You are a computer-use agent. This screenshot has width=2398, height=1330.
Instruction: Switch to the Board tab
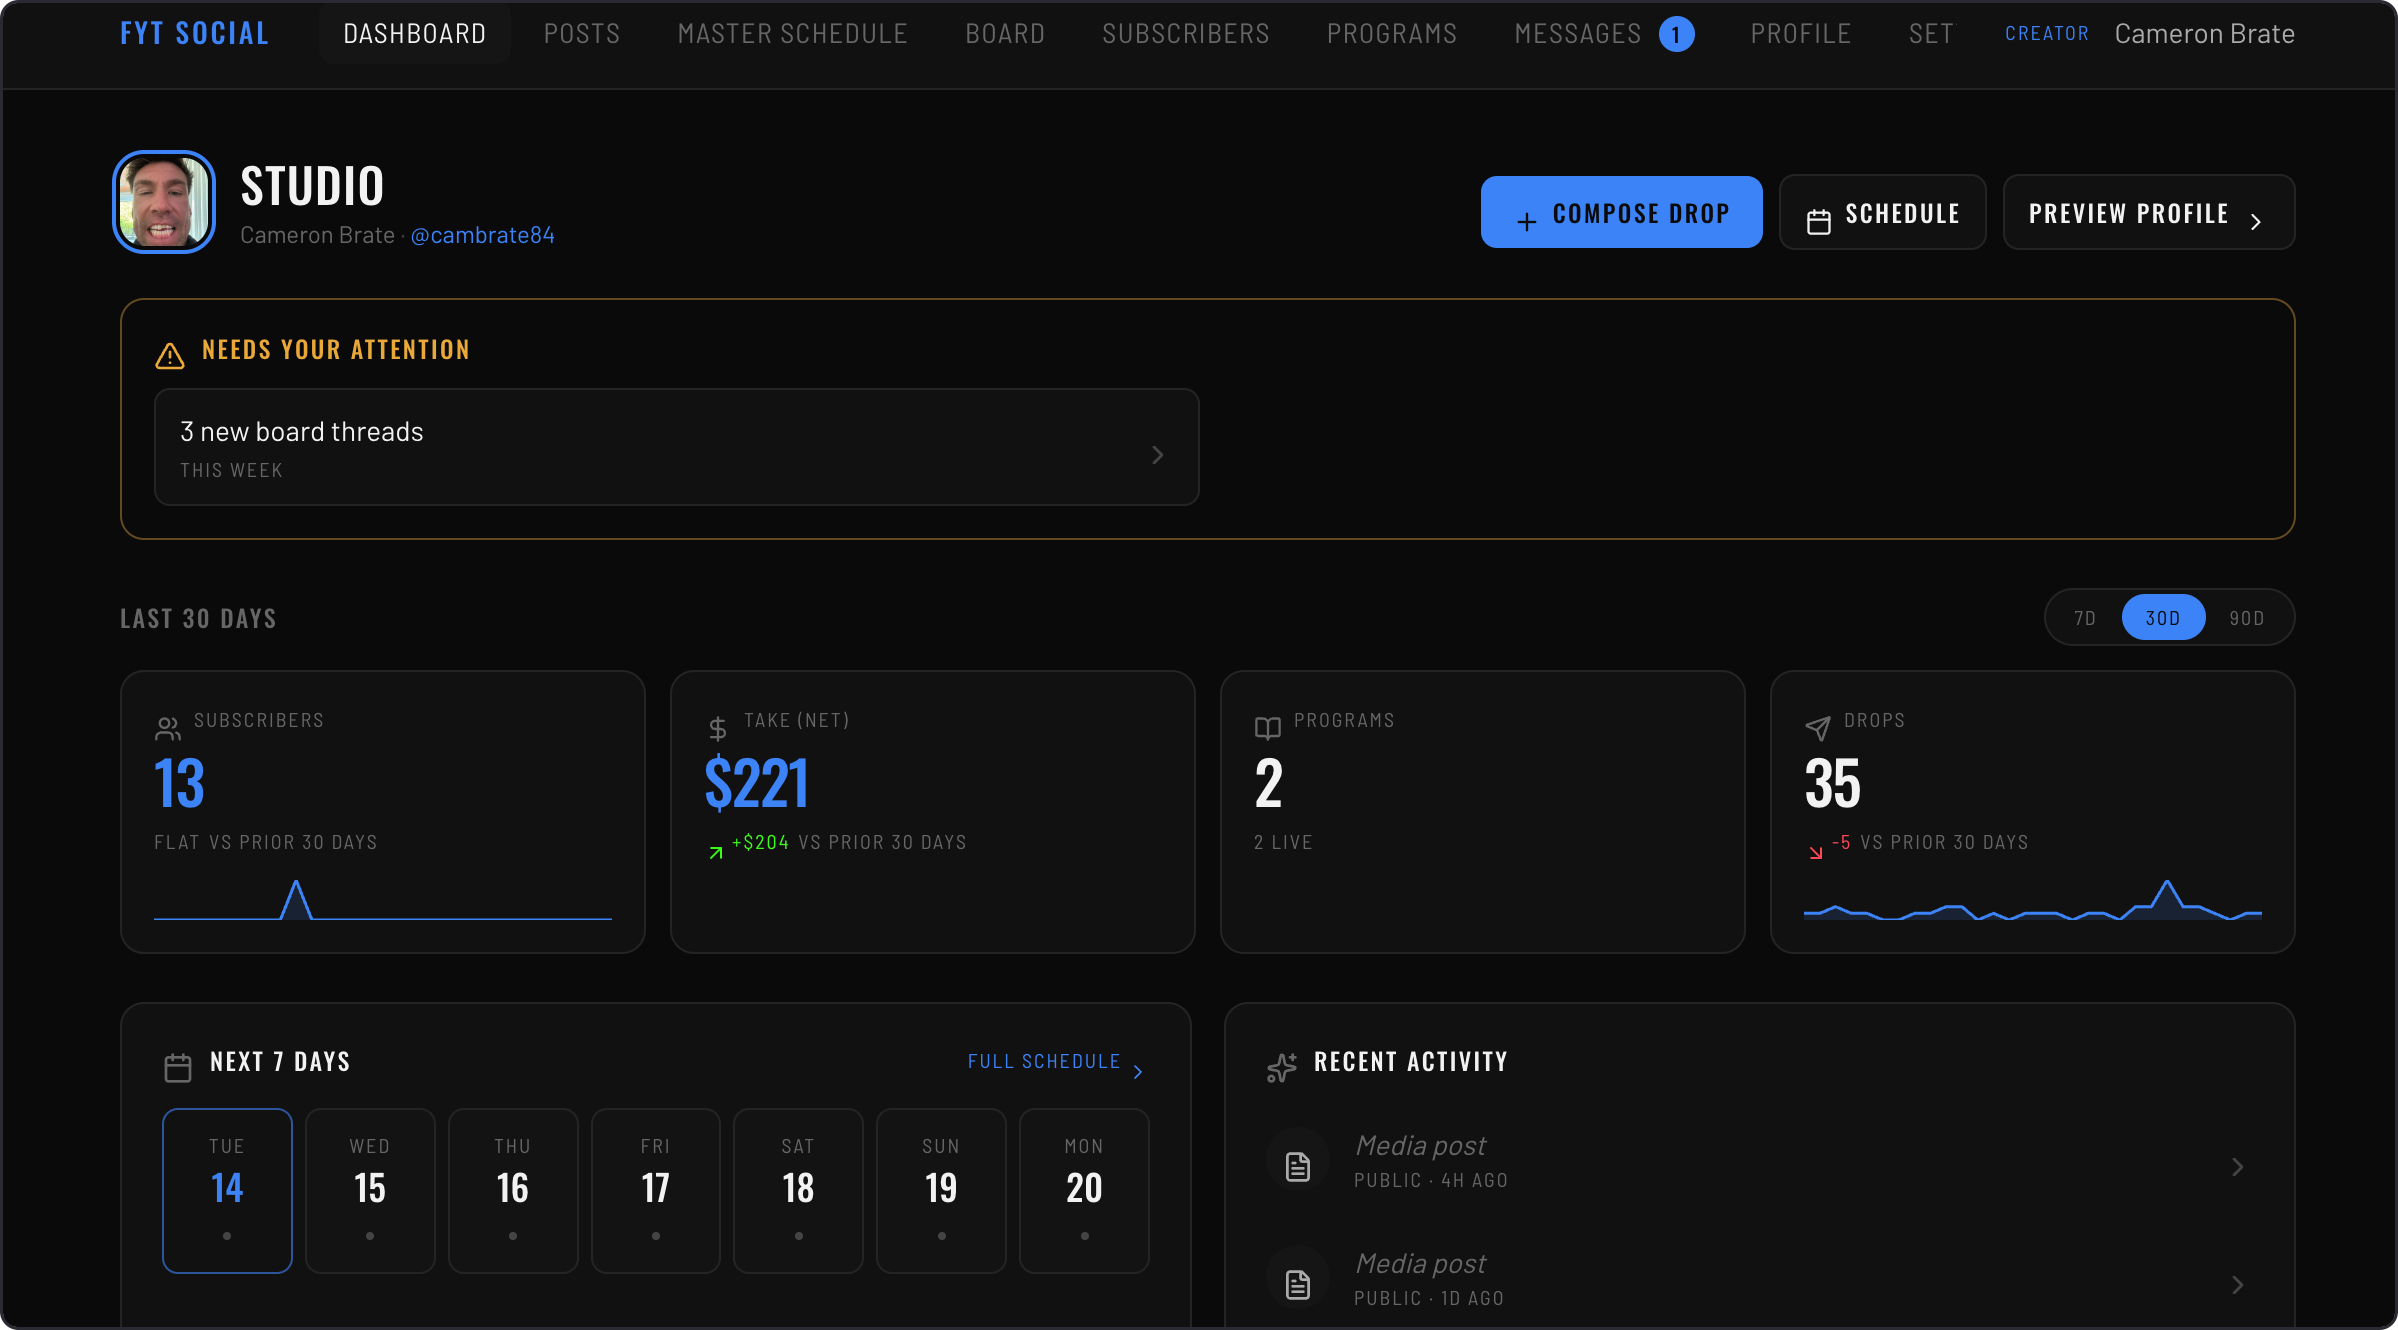click(x=1005, y=34)
